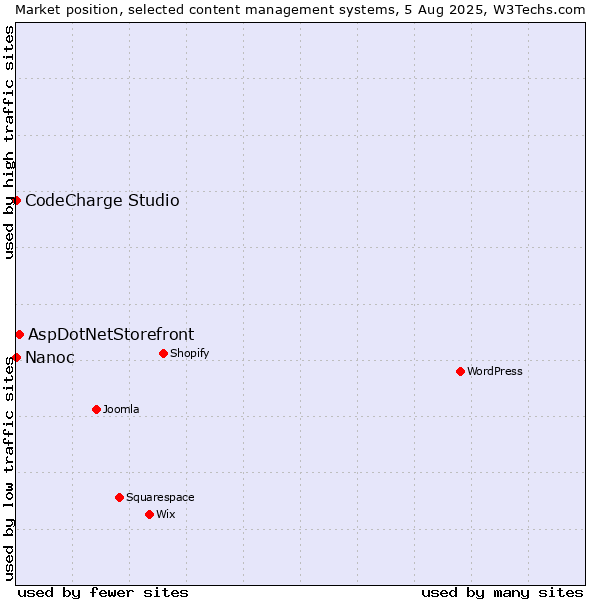Image resolution: width=600 pixels, height=600 pixels.
Task: Select the AspDotNetStorefront label
Action: pos(111,335)
